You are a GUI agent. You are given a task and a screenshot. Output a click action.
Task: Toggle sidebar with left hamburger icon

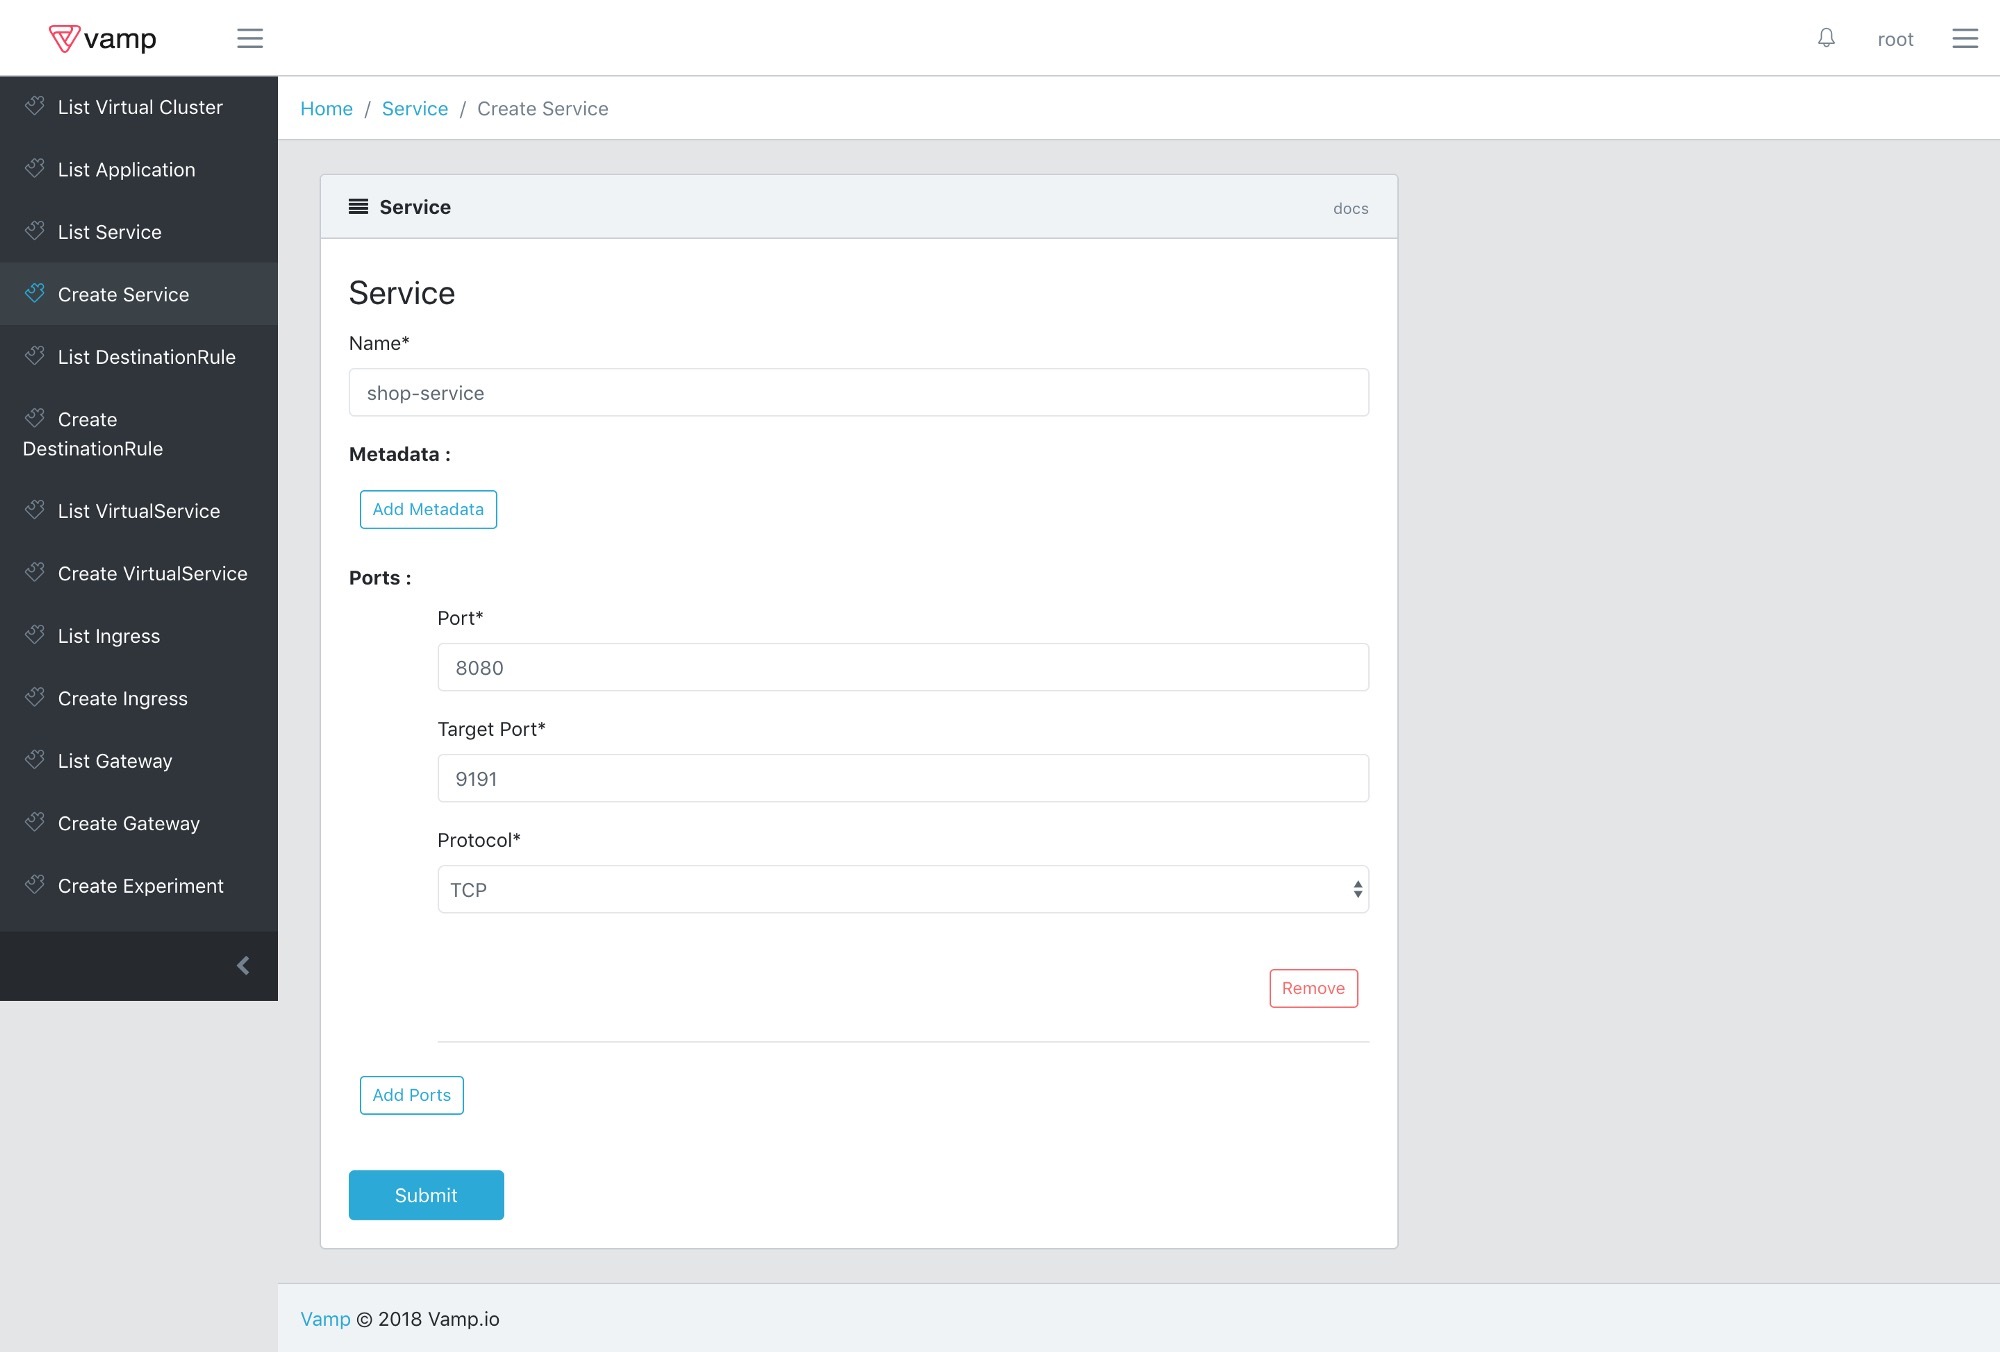250,38
